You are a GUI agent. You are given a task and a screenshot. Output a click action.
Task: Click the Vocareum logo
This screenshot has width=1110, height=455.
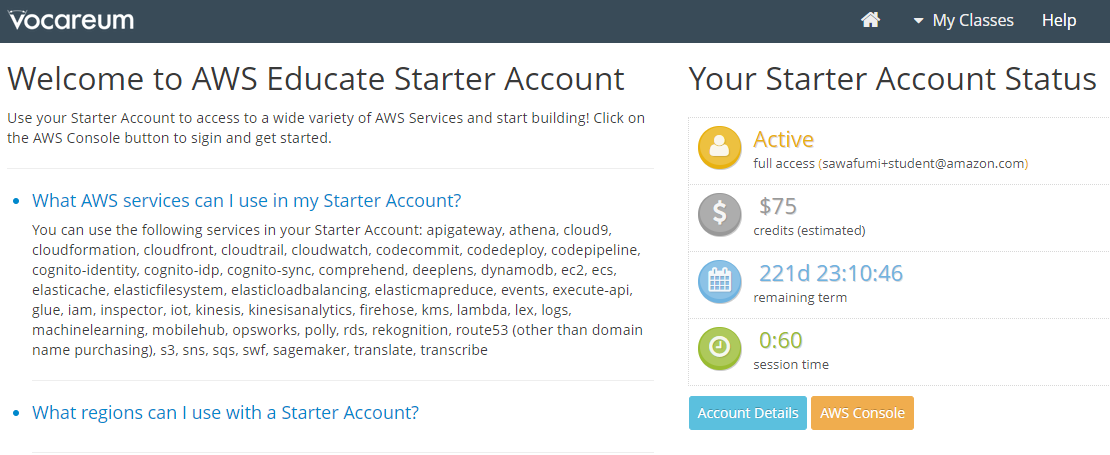(71, 21)
